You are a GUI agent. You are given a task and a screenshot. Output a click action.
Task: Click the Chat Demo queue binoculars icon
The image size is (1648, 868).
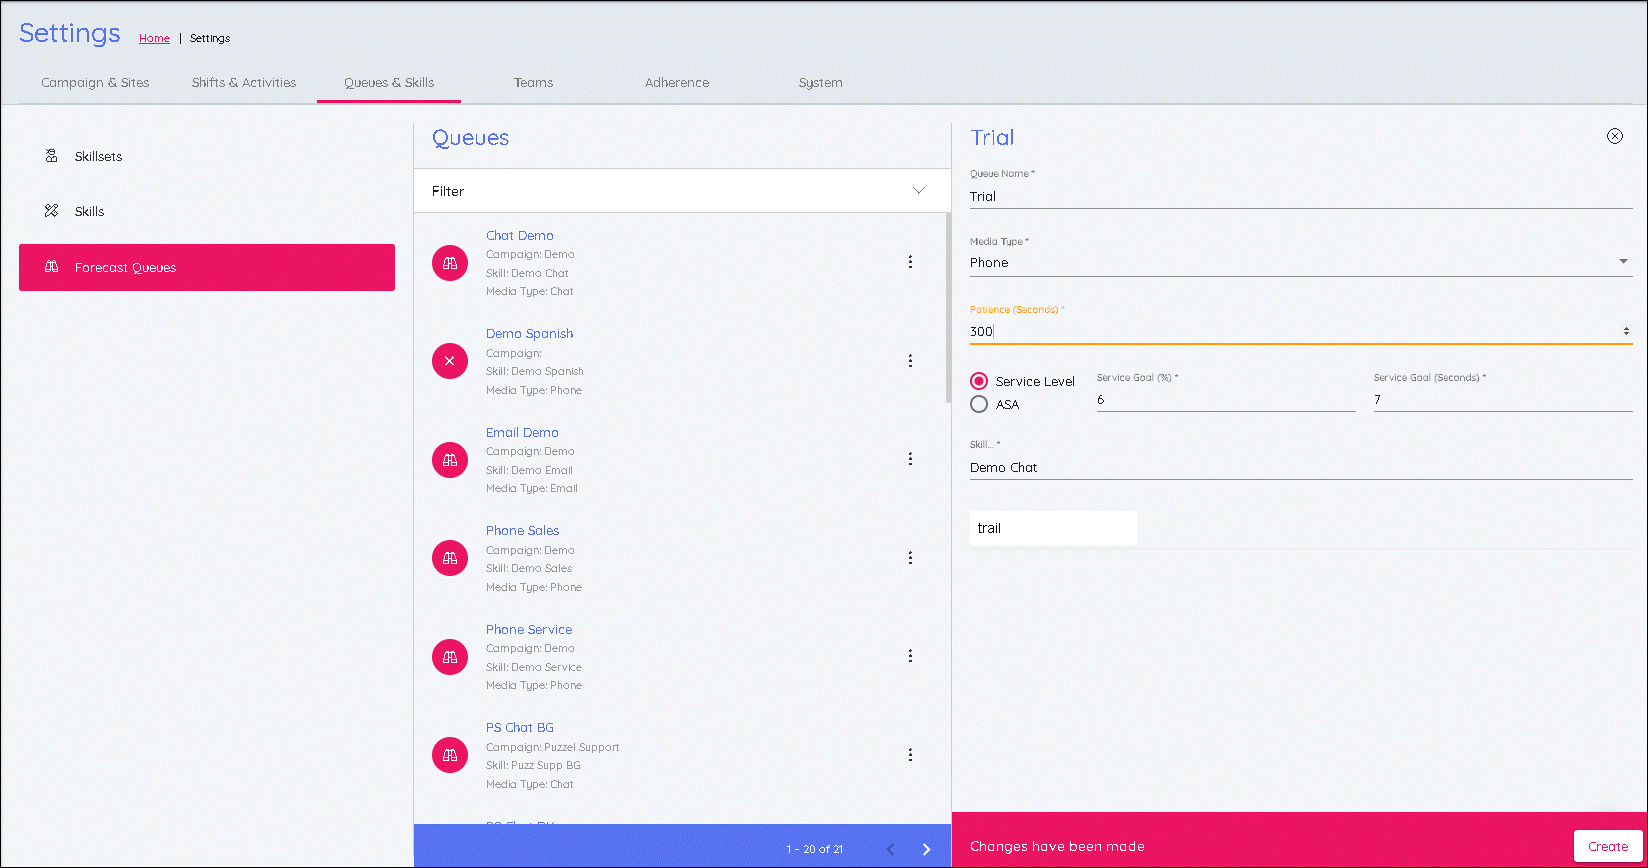click(x=450, y=263)
